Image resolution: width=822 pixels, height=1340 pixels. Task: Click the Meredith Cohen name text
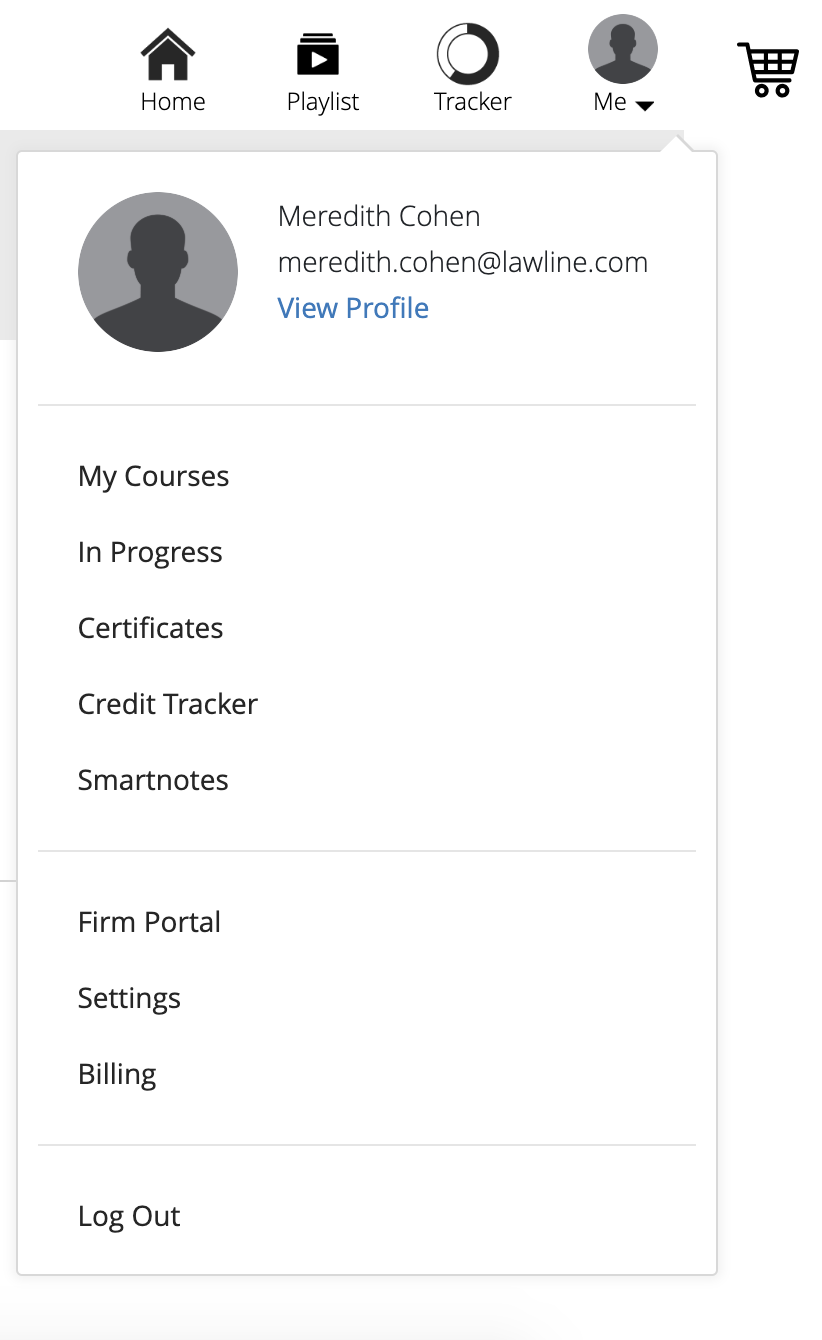379,216
